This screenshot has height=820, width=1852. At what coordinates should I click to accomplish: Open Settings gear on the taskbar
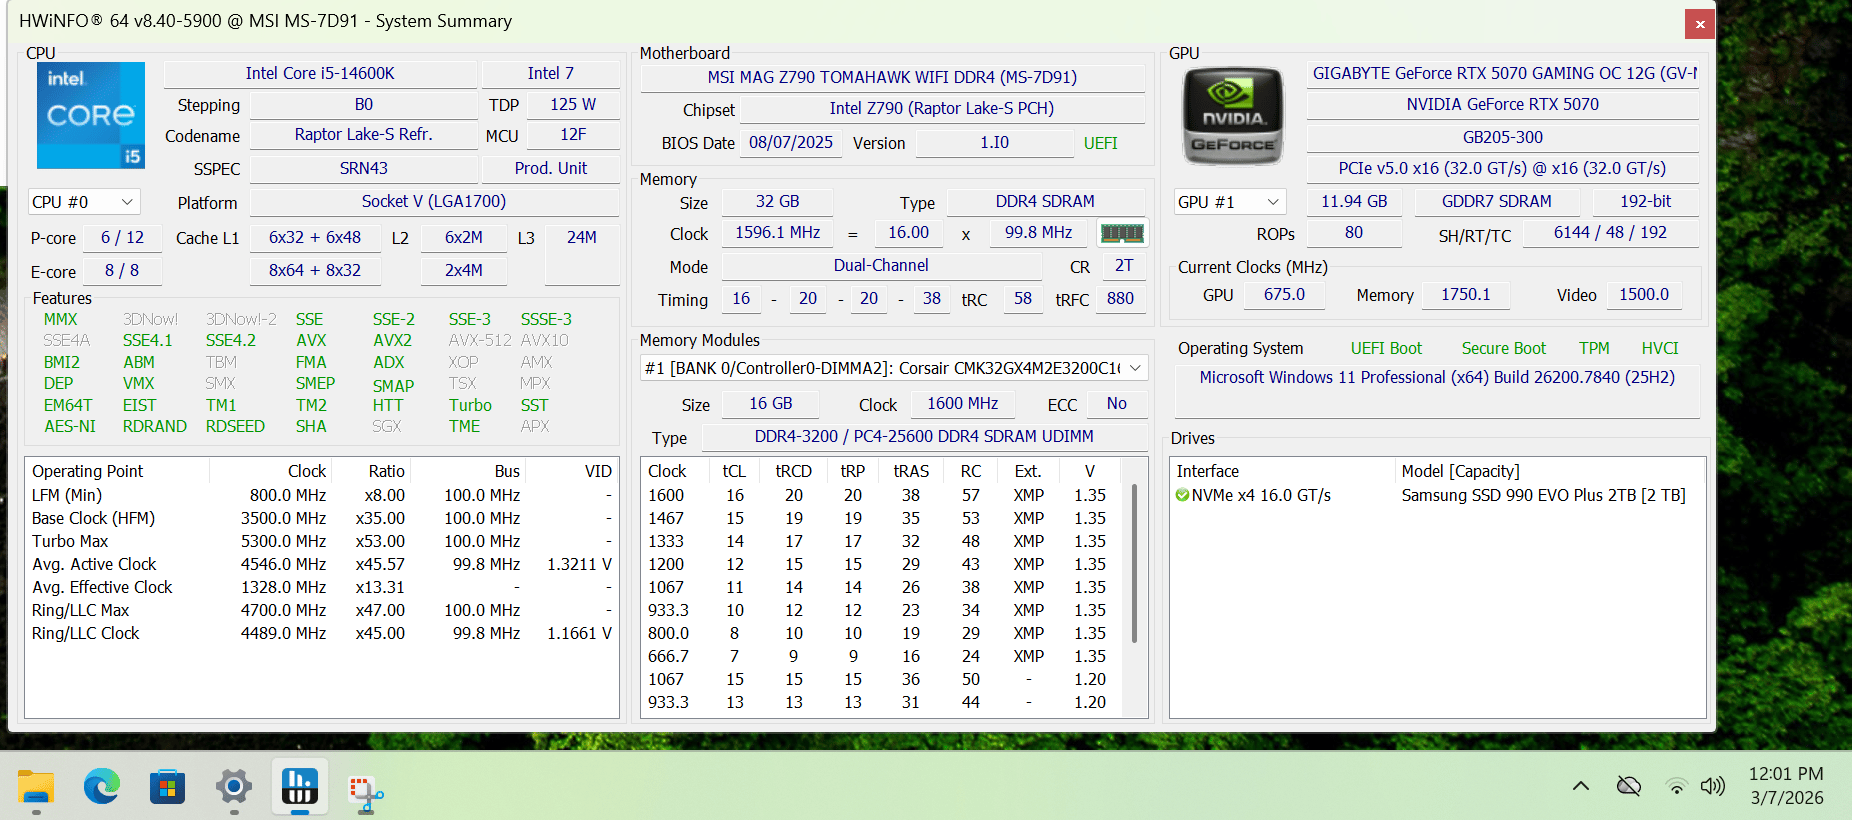click(234, 787)
